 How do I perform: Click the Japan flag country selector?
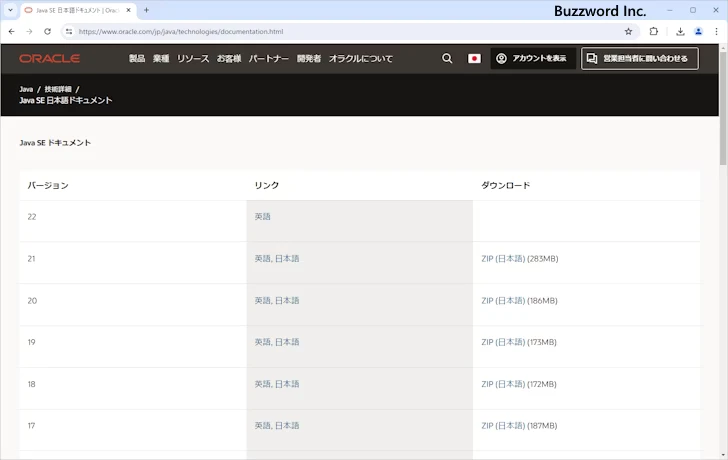pyautogui.click(x=474, y=58)
